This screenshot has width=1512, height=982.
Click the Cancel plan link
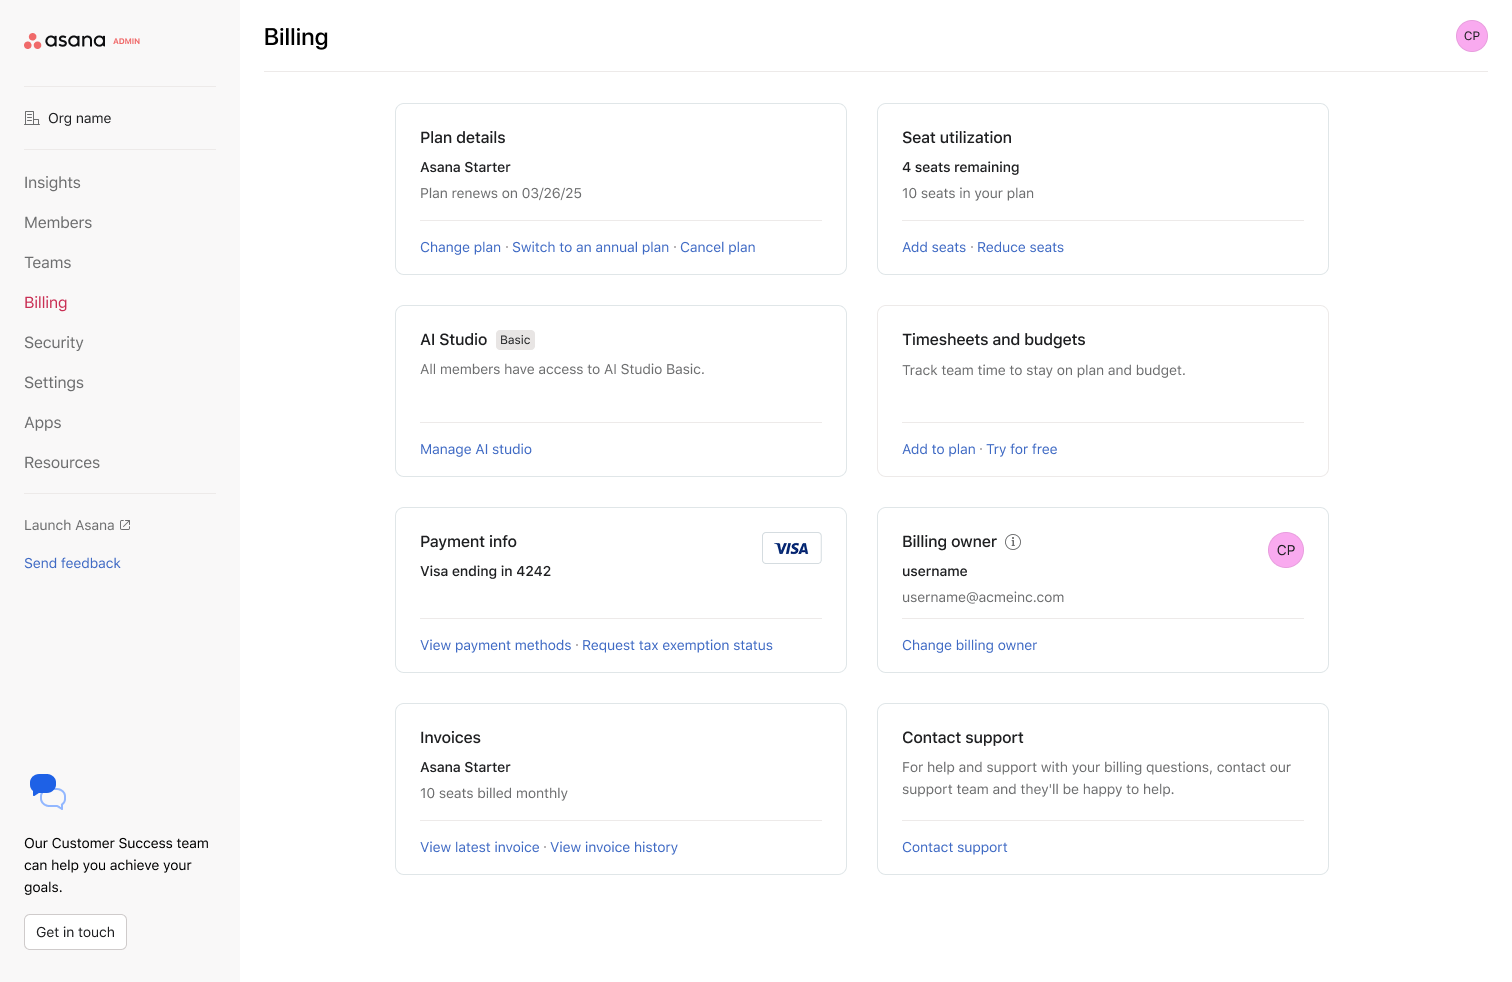pos(718,247)
